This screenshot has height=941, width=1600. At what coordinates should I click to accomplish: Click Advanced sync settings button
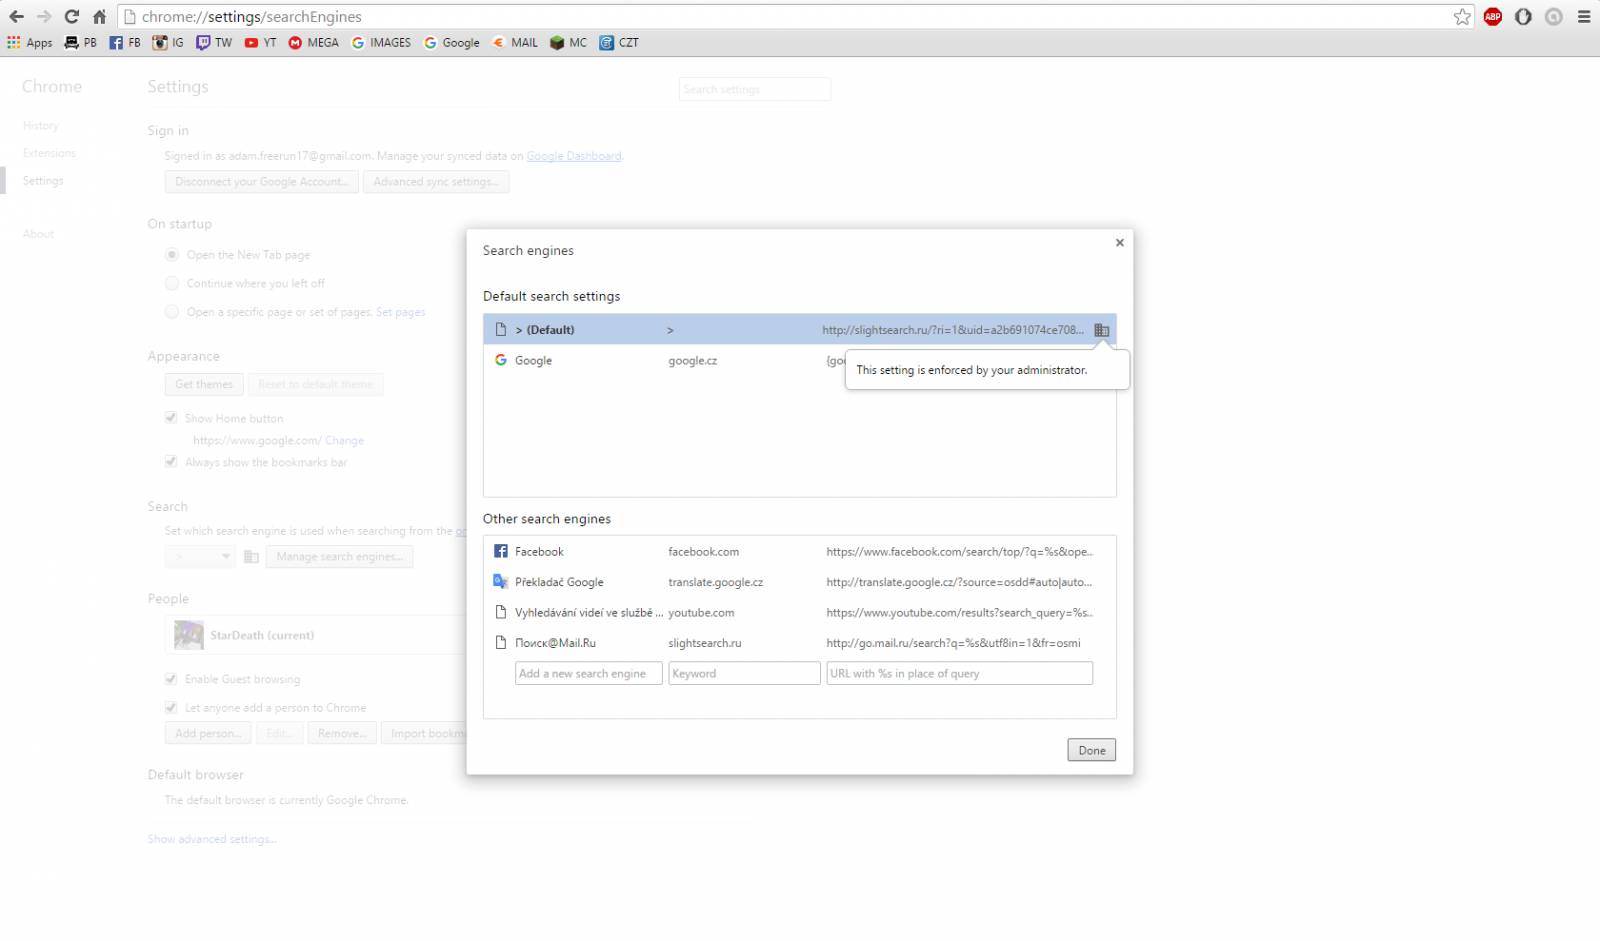436,182
